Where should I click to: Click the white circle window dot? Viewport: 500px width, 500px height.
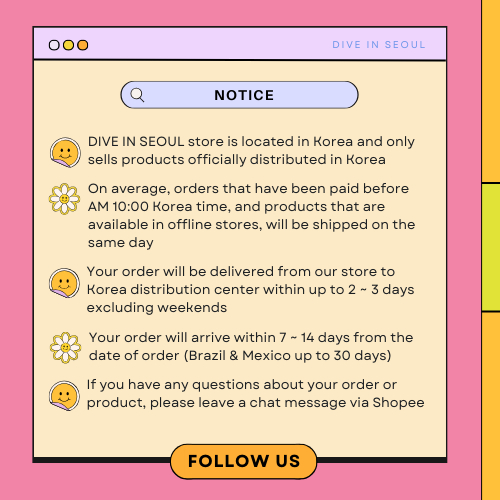[54, 45]
